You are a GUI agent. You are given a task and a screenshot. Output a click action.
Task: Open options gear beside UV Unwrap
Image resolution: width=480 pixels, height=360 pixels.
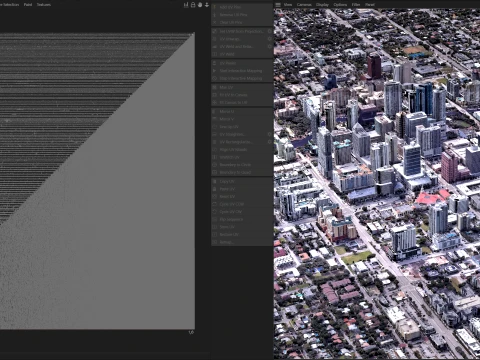[270, 39]
